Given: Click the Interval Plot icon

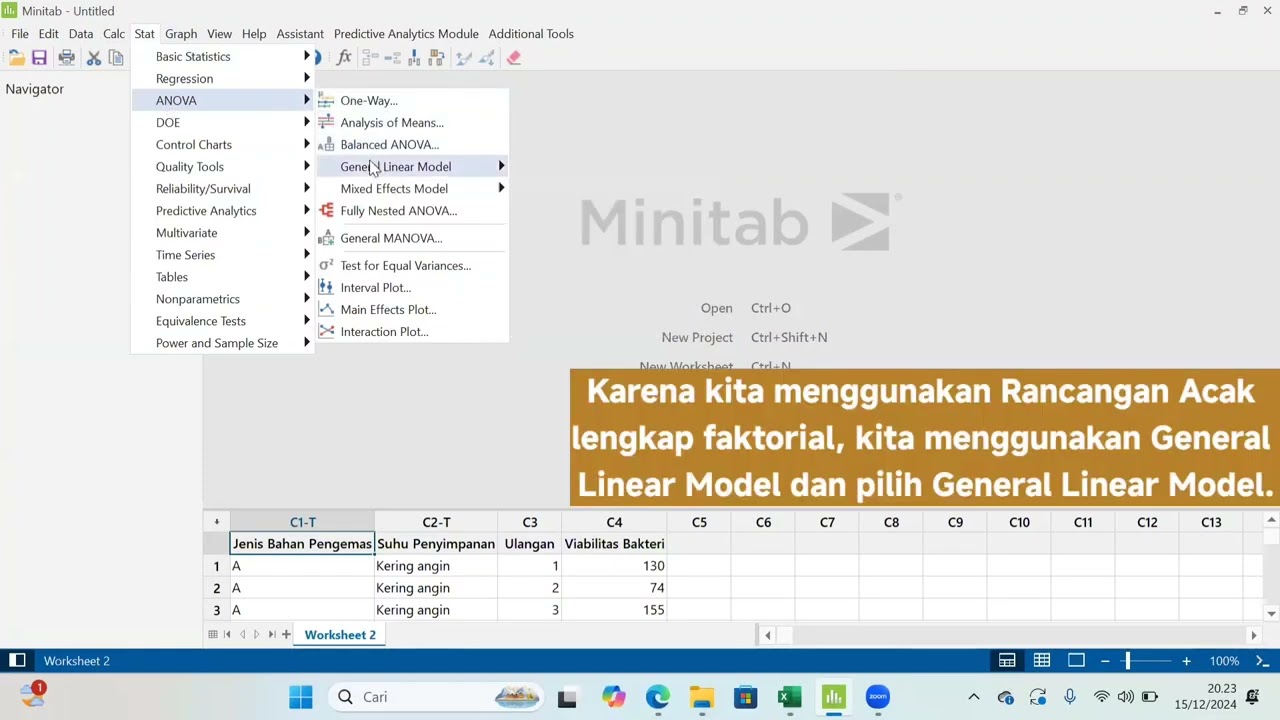Looking at the screenshot, I should coord(326,287).
